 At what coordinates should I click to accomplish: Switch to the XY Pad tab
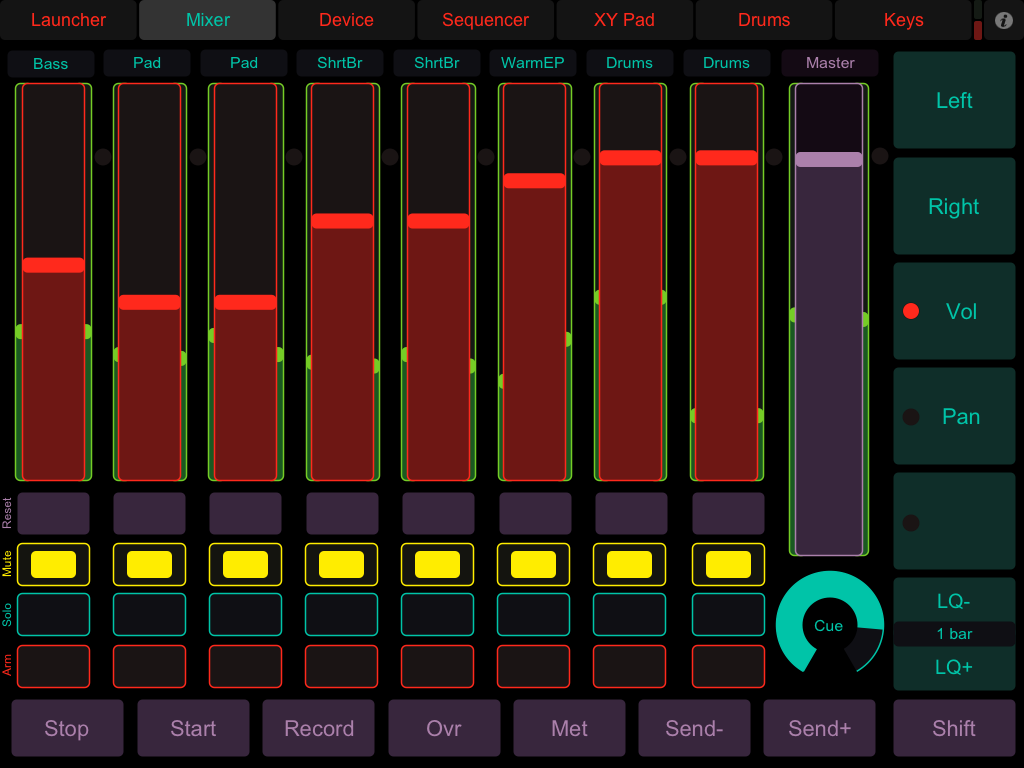click(x=624, y=20)
